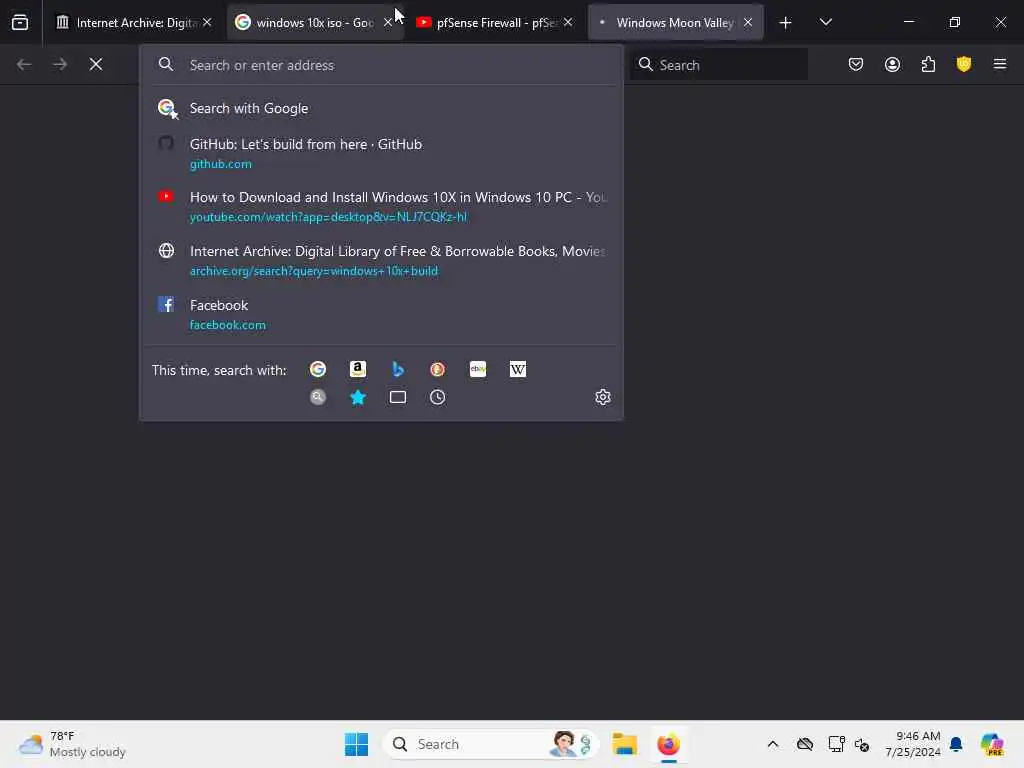
Task: Close the Internet Archive tab
Action: pos(207,22)
